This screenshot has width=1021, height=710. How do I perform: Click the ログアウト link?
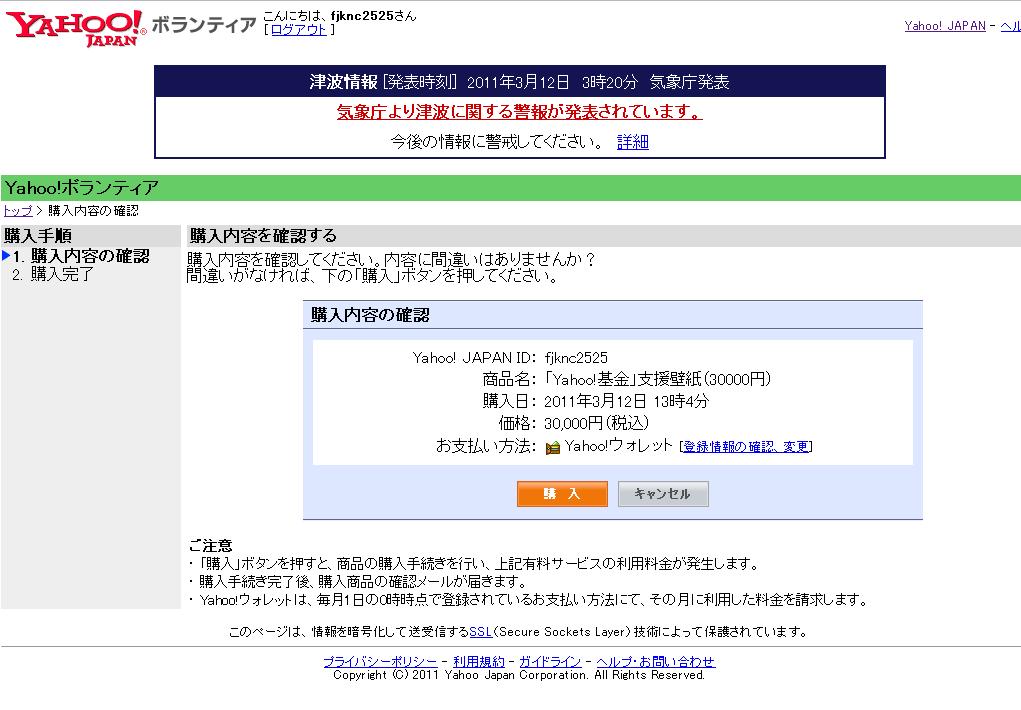click(298, 30)
